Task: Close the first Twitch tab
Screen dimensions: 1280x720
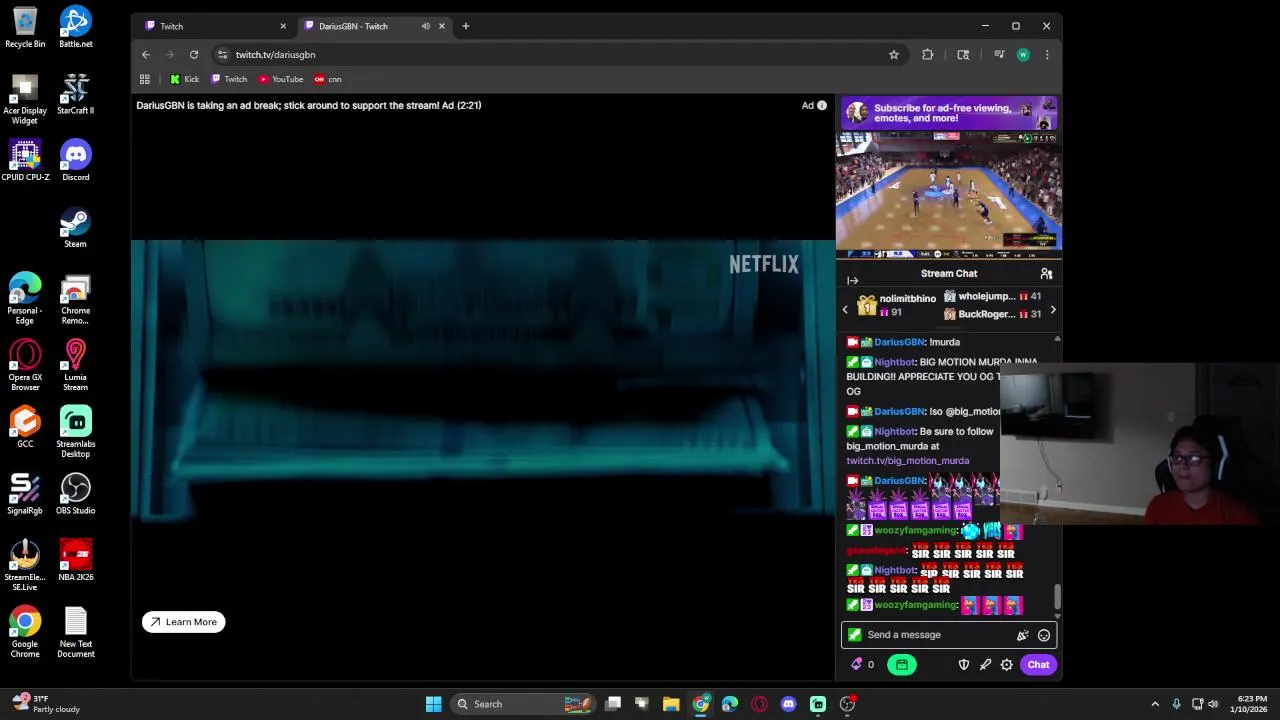Action: click(283, 26)
